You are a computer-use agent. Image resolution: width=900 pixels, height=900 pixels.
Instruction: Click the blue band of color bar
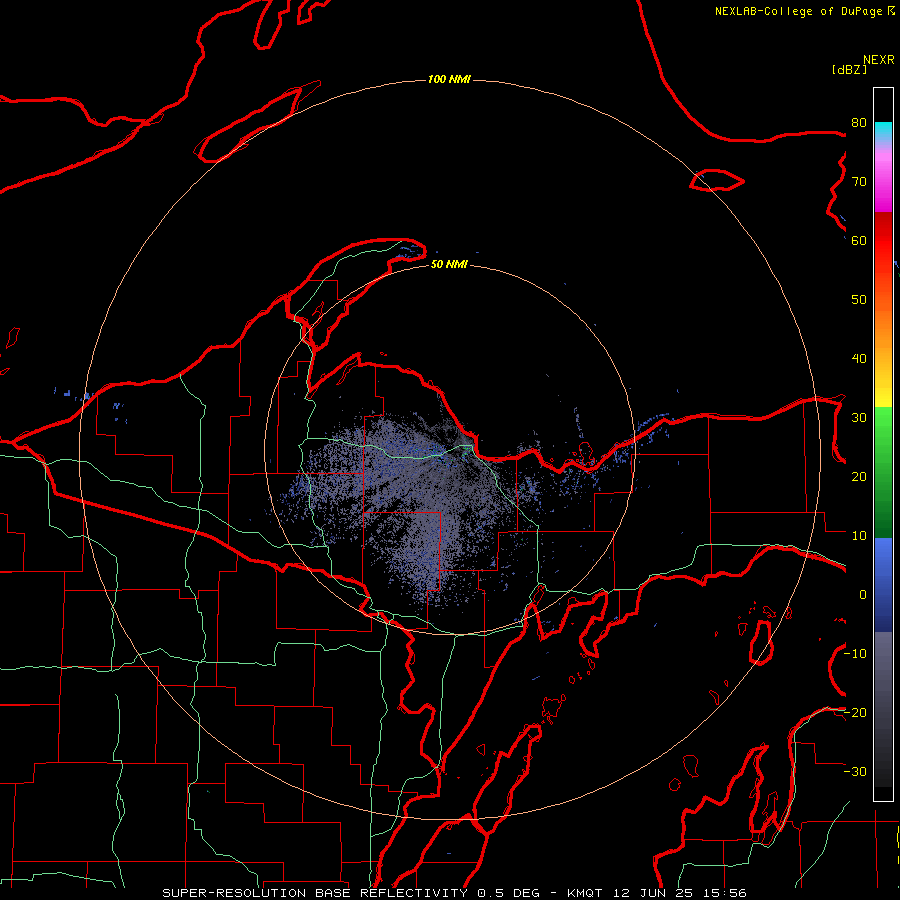click(x=883, y=585)
